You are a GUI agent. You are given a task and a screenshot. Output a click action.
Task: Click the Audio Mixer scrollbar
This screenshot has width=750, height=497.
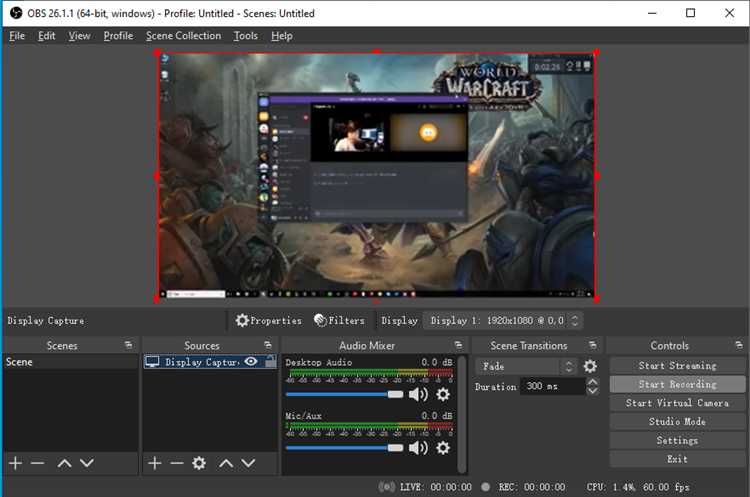pos(462,414)
